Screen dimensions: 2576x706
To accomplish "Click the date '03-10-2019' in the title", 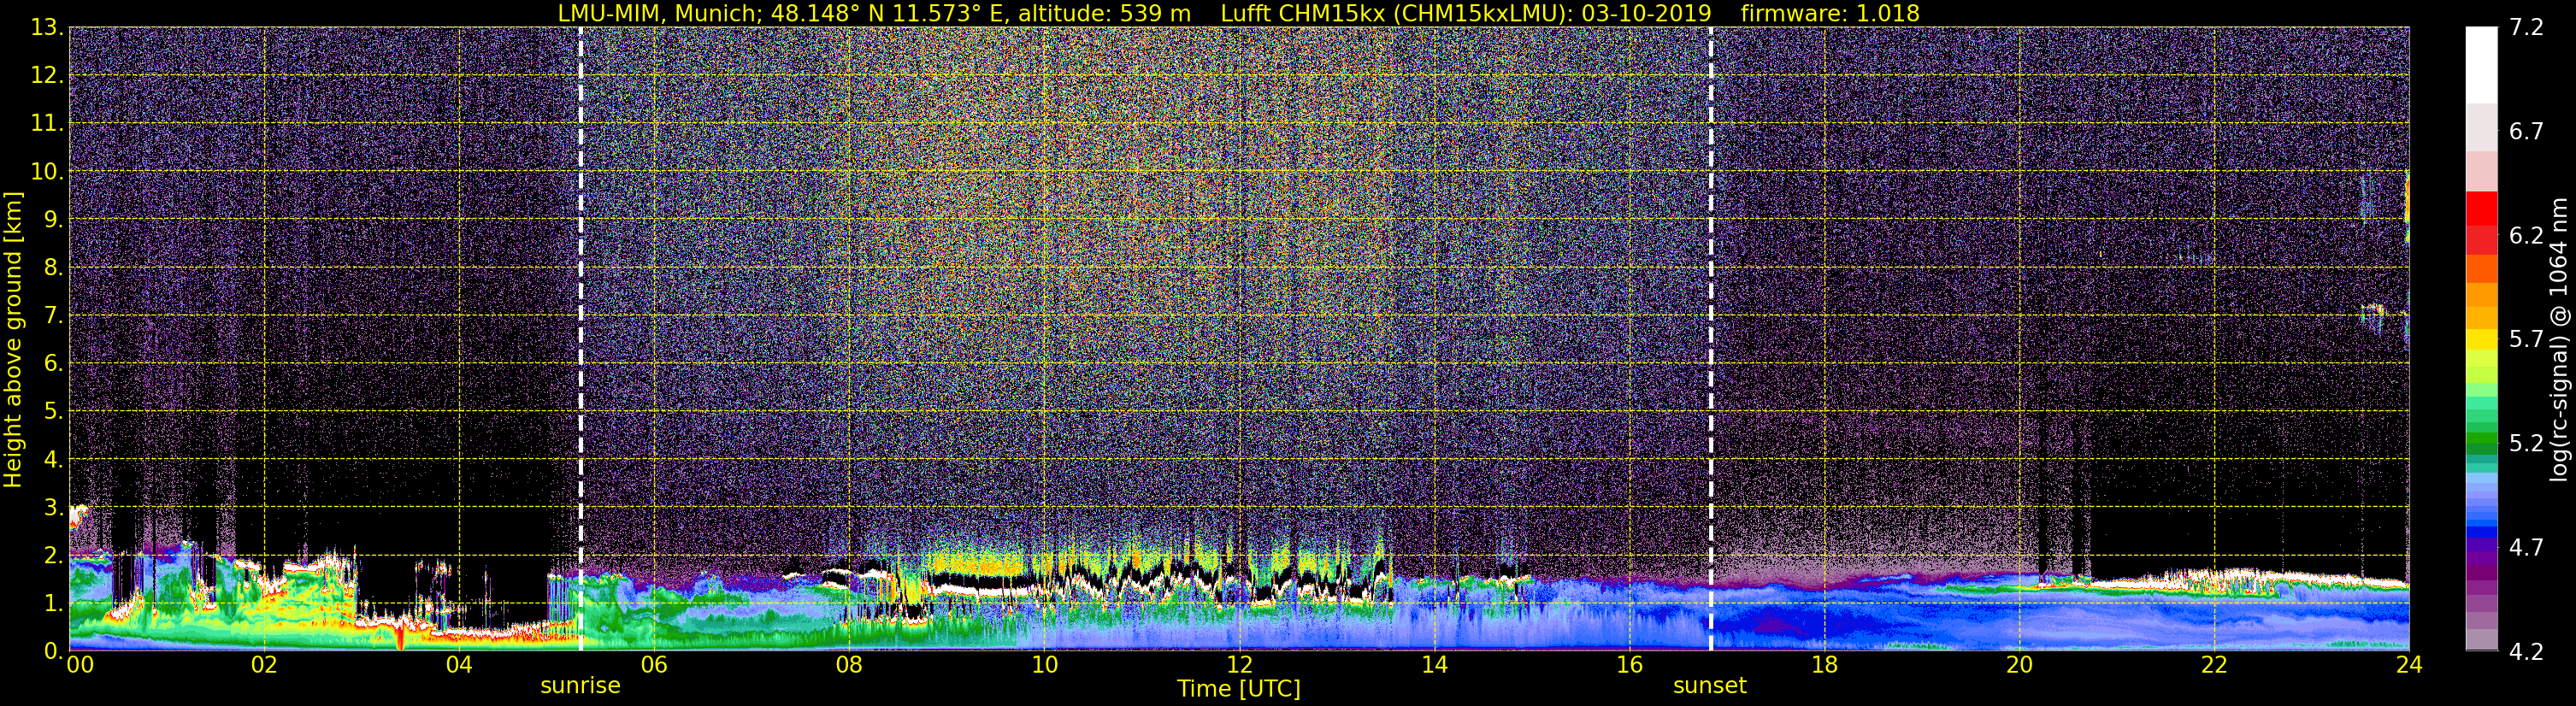I will point(1646,13).
